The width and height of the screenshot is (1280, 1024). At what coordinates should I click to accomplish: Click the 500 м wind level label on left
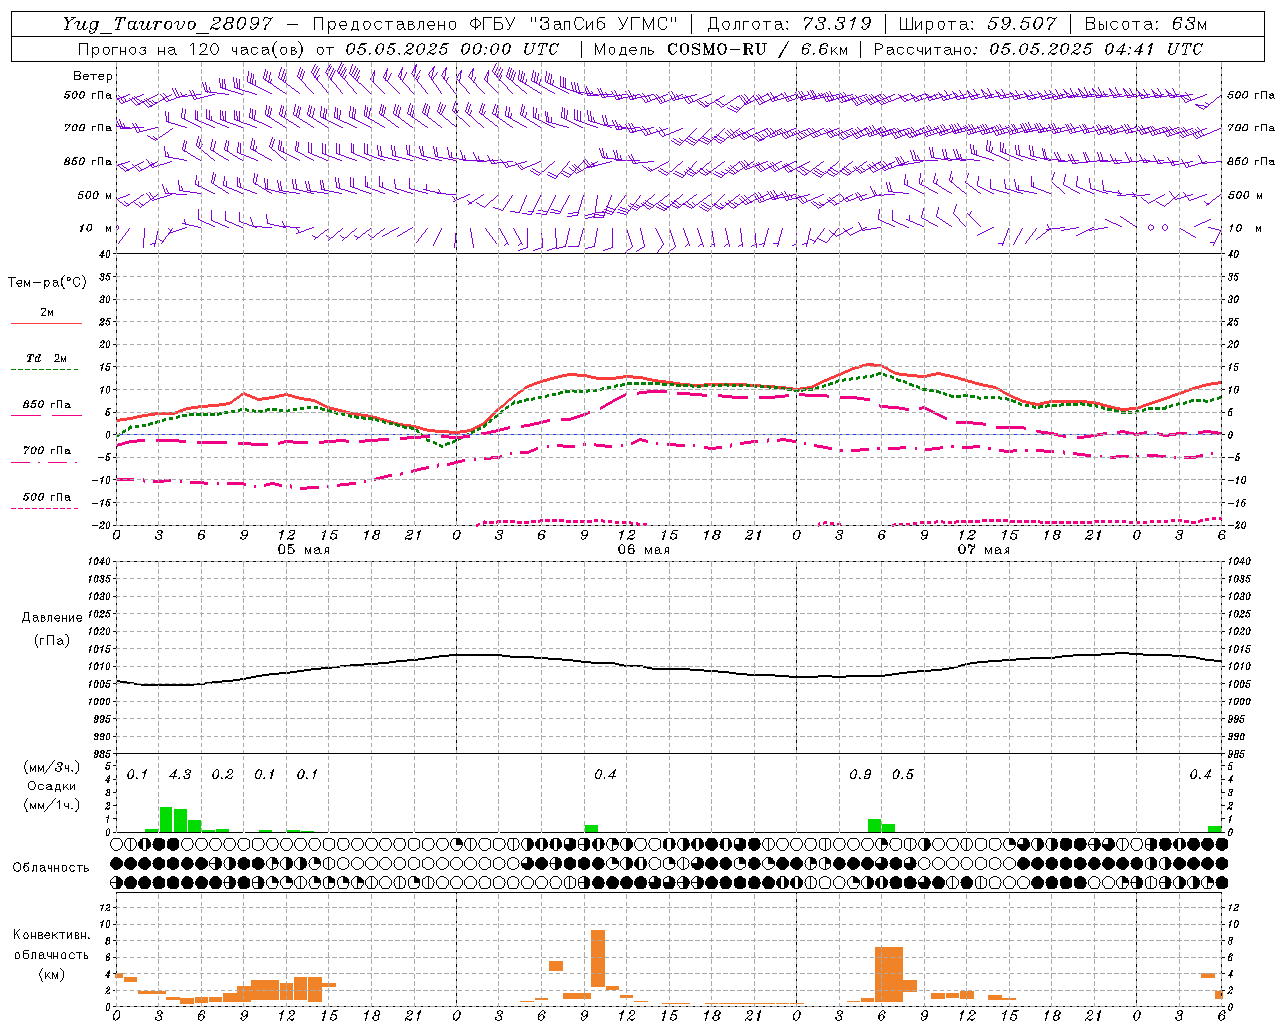point(95,196)
